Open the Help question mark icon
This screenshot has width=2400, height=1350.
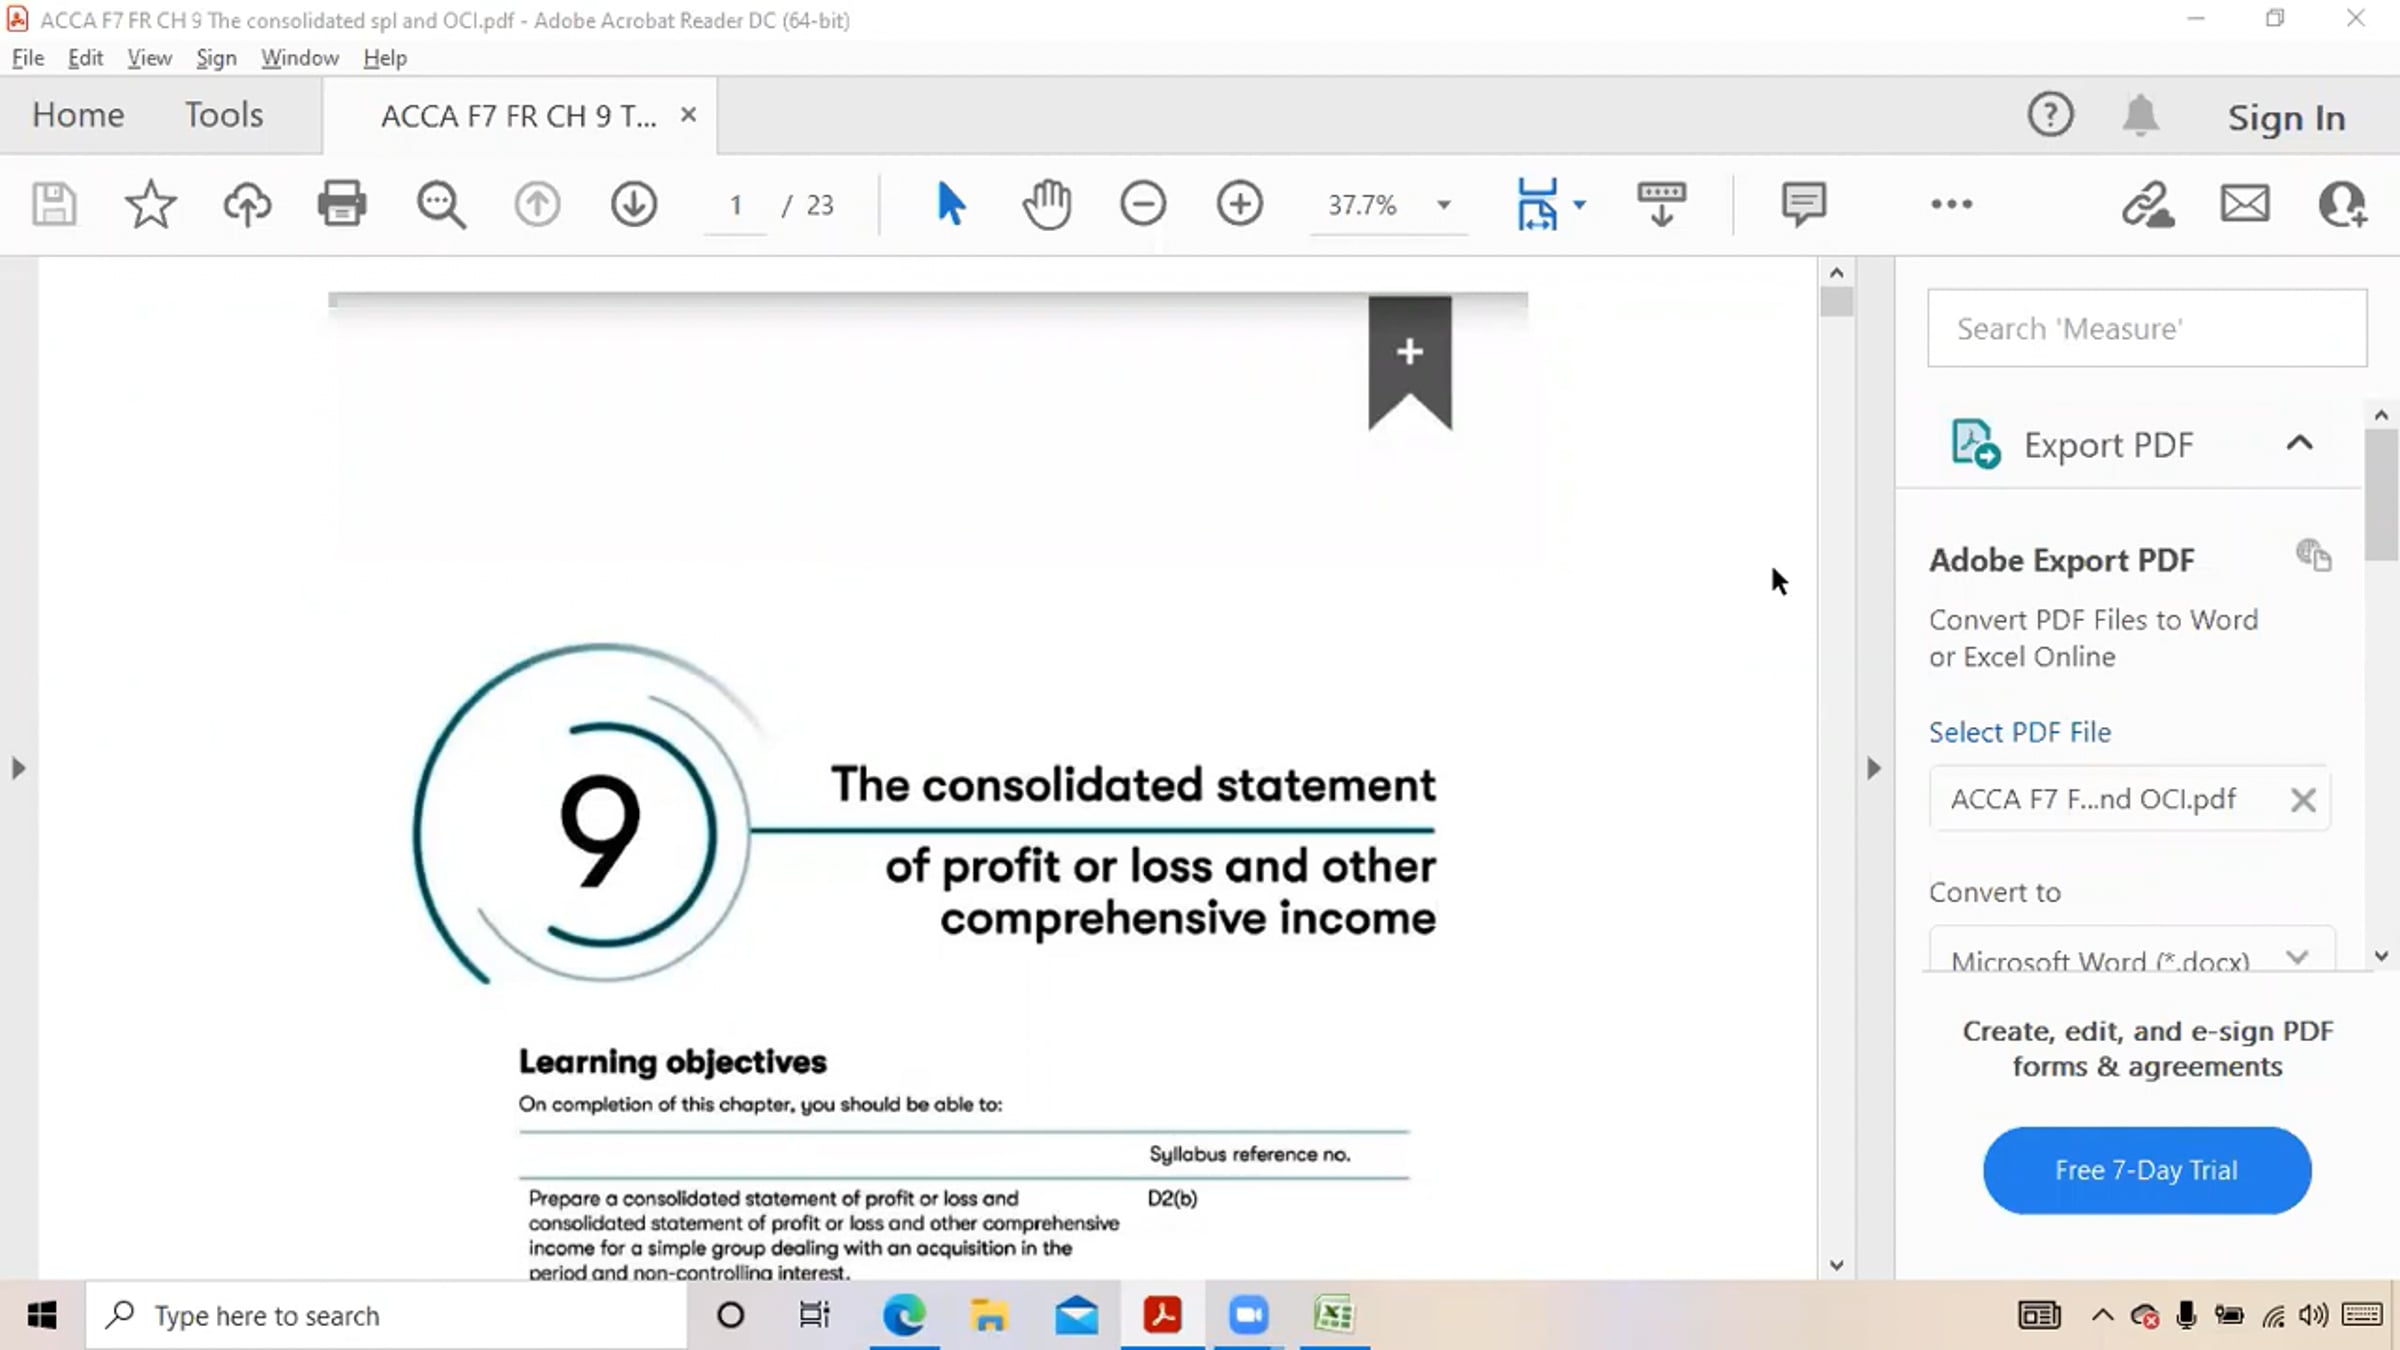[2050, 115]
